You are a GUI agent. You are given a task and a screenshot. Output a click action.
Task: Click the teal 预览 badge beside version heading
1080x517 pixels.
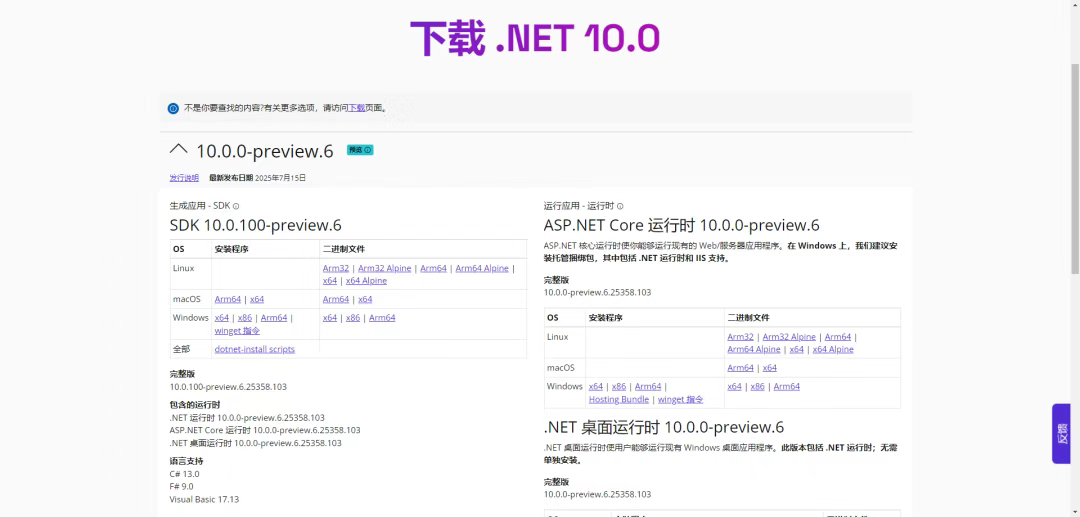[x=360, y=150]
